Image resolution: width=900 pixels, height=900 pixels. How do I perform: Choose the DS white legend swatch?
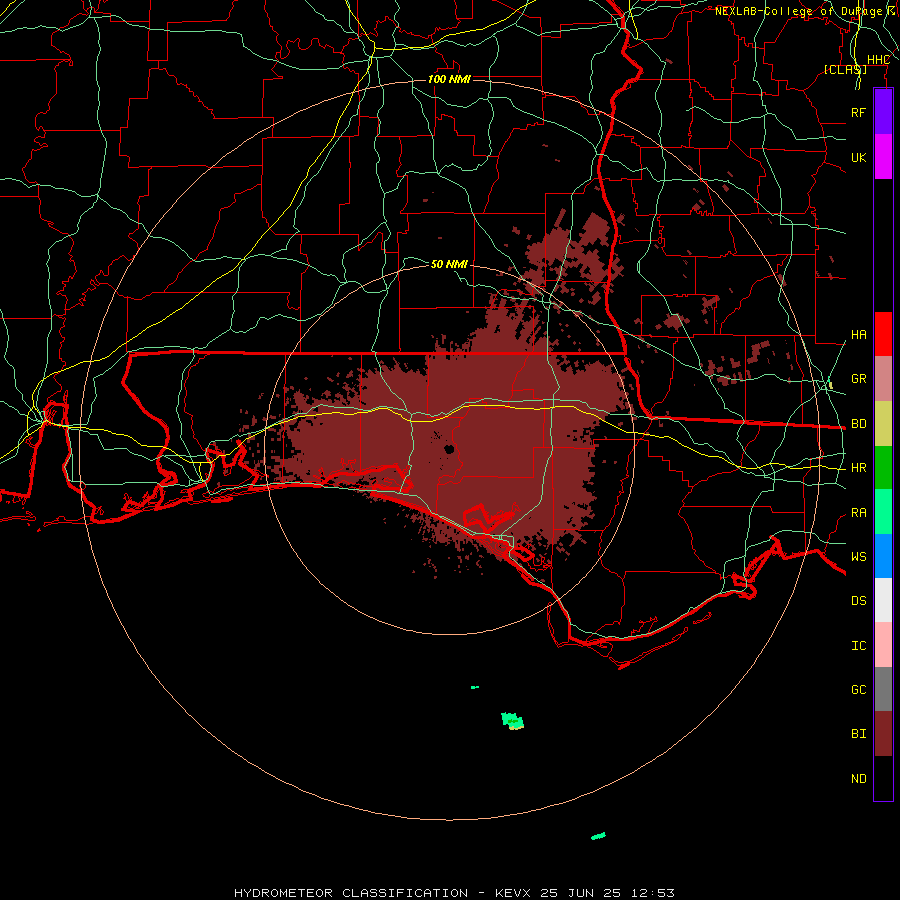coord(883,600)
